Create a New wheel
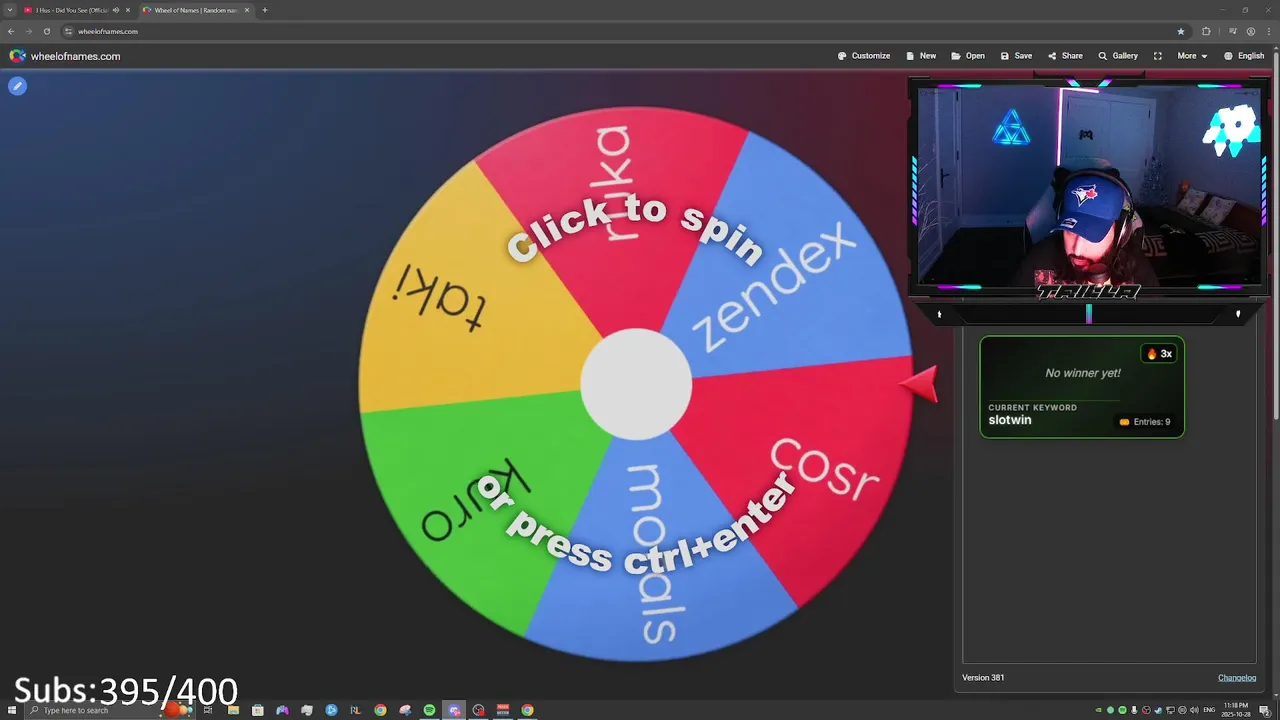The width and height of the screenshot is (1280, 720). click(x=921, y=56)
